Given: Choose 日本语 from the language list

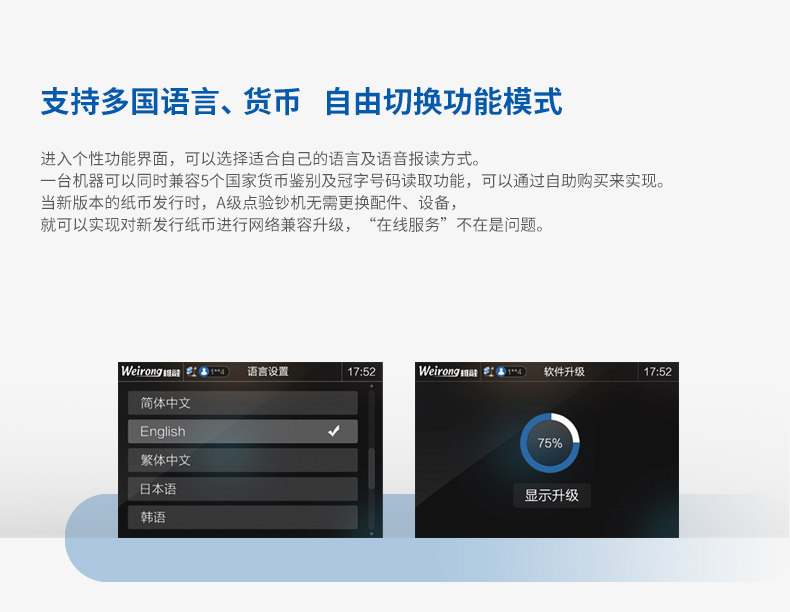Looking at the screenshot, I should tap(243, 489).
